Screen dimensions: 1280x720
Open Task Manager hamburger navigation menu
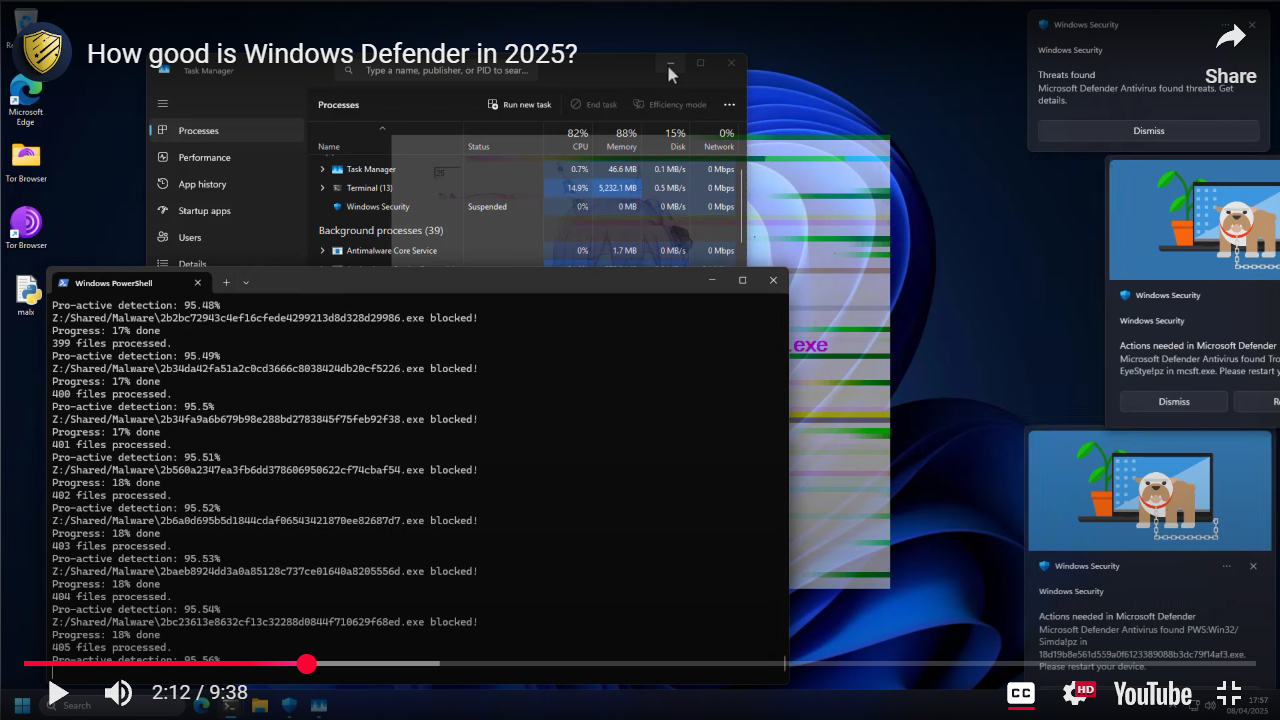tap(163, 104)
